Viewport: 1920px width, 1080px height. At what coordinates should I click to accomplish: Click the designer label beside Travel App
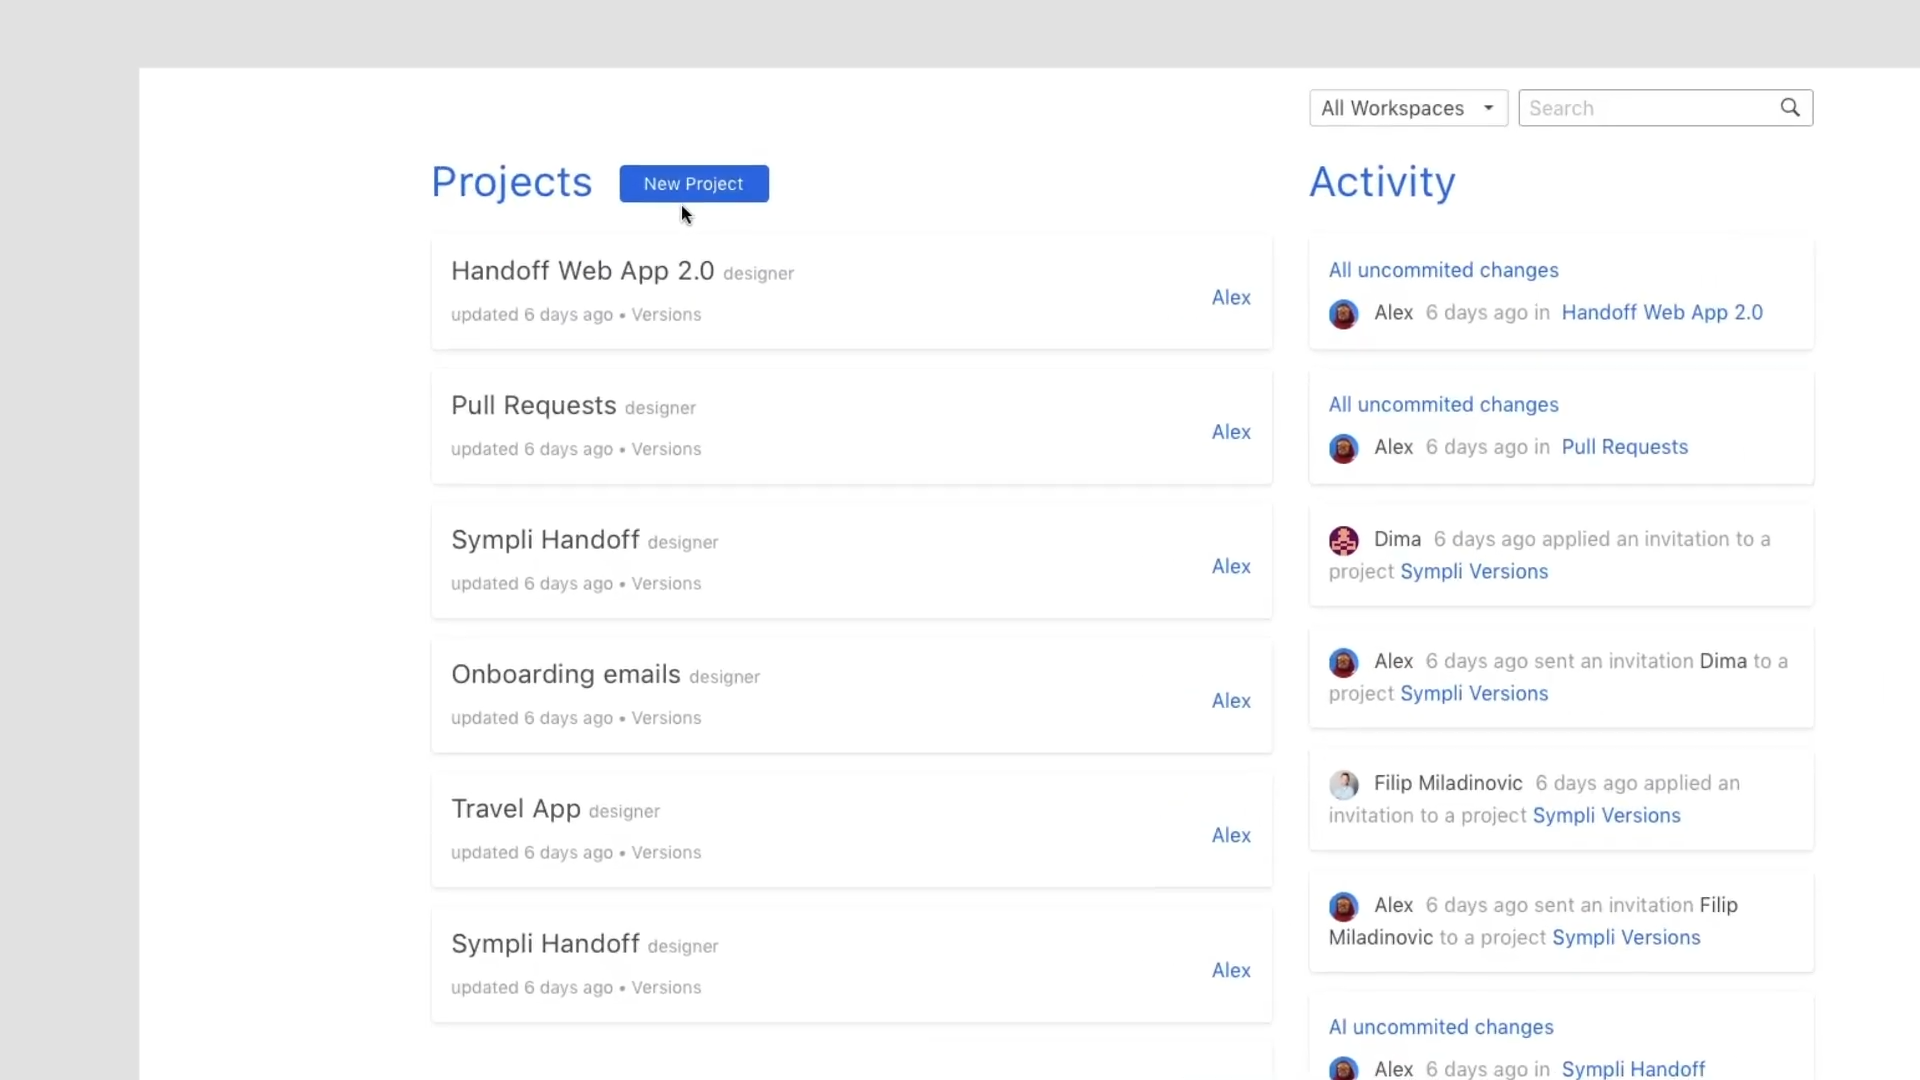(x=624, y=812)
